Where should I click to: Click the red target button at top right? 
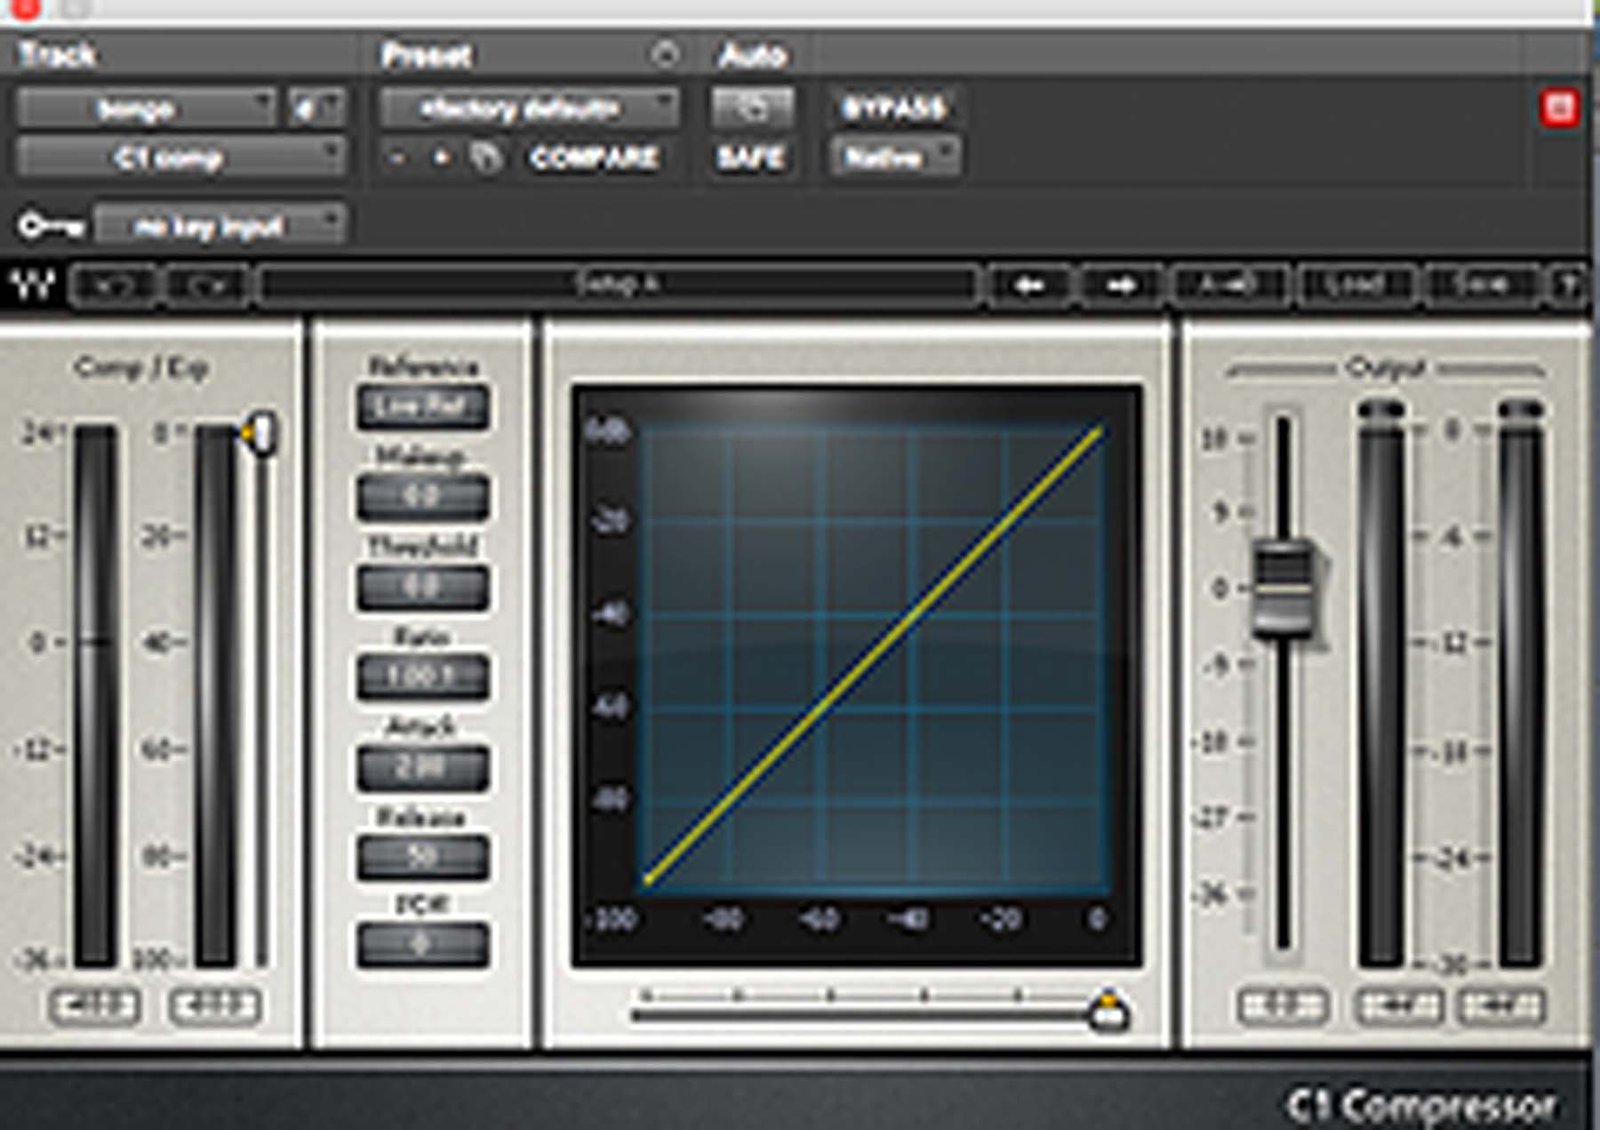click(1559, 108)
